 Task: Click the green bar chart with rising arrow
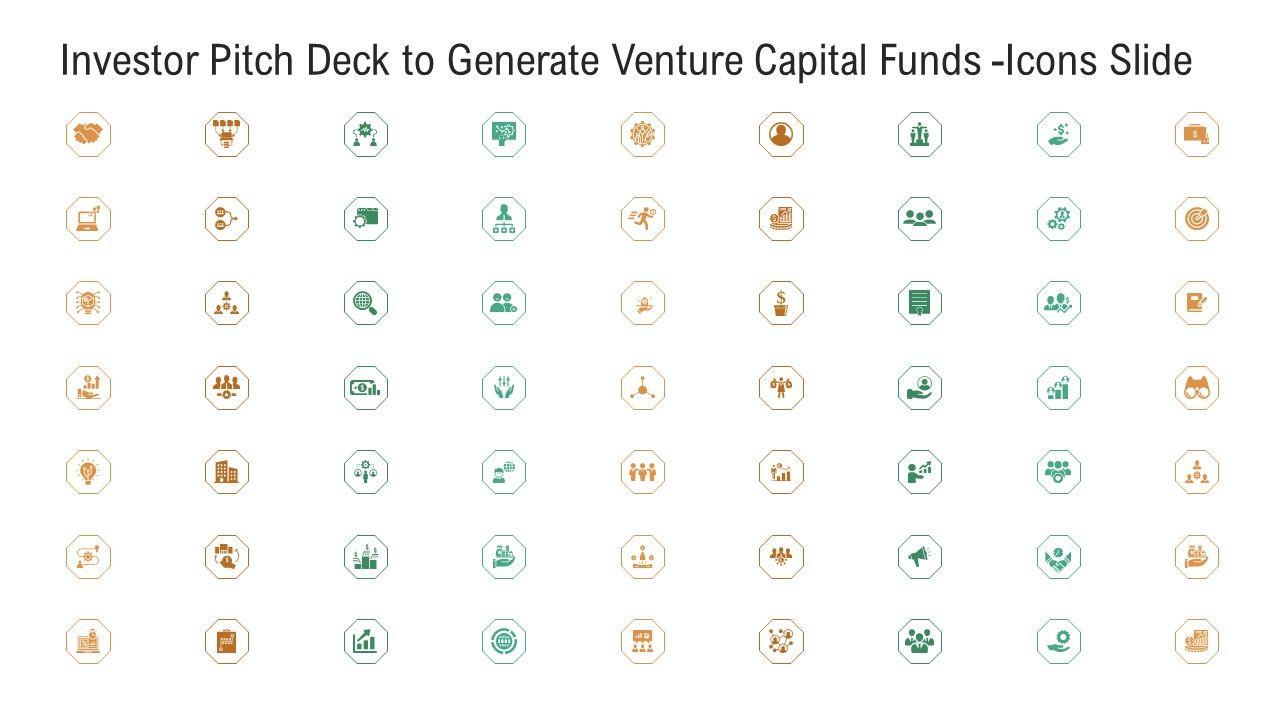click(366, 640)
